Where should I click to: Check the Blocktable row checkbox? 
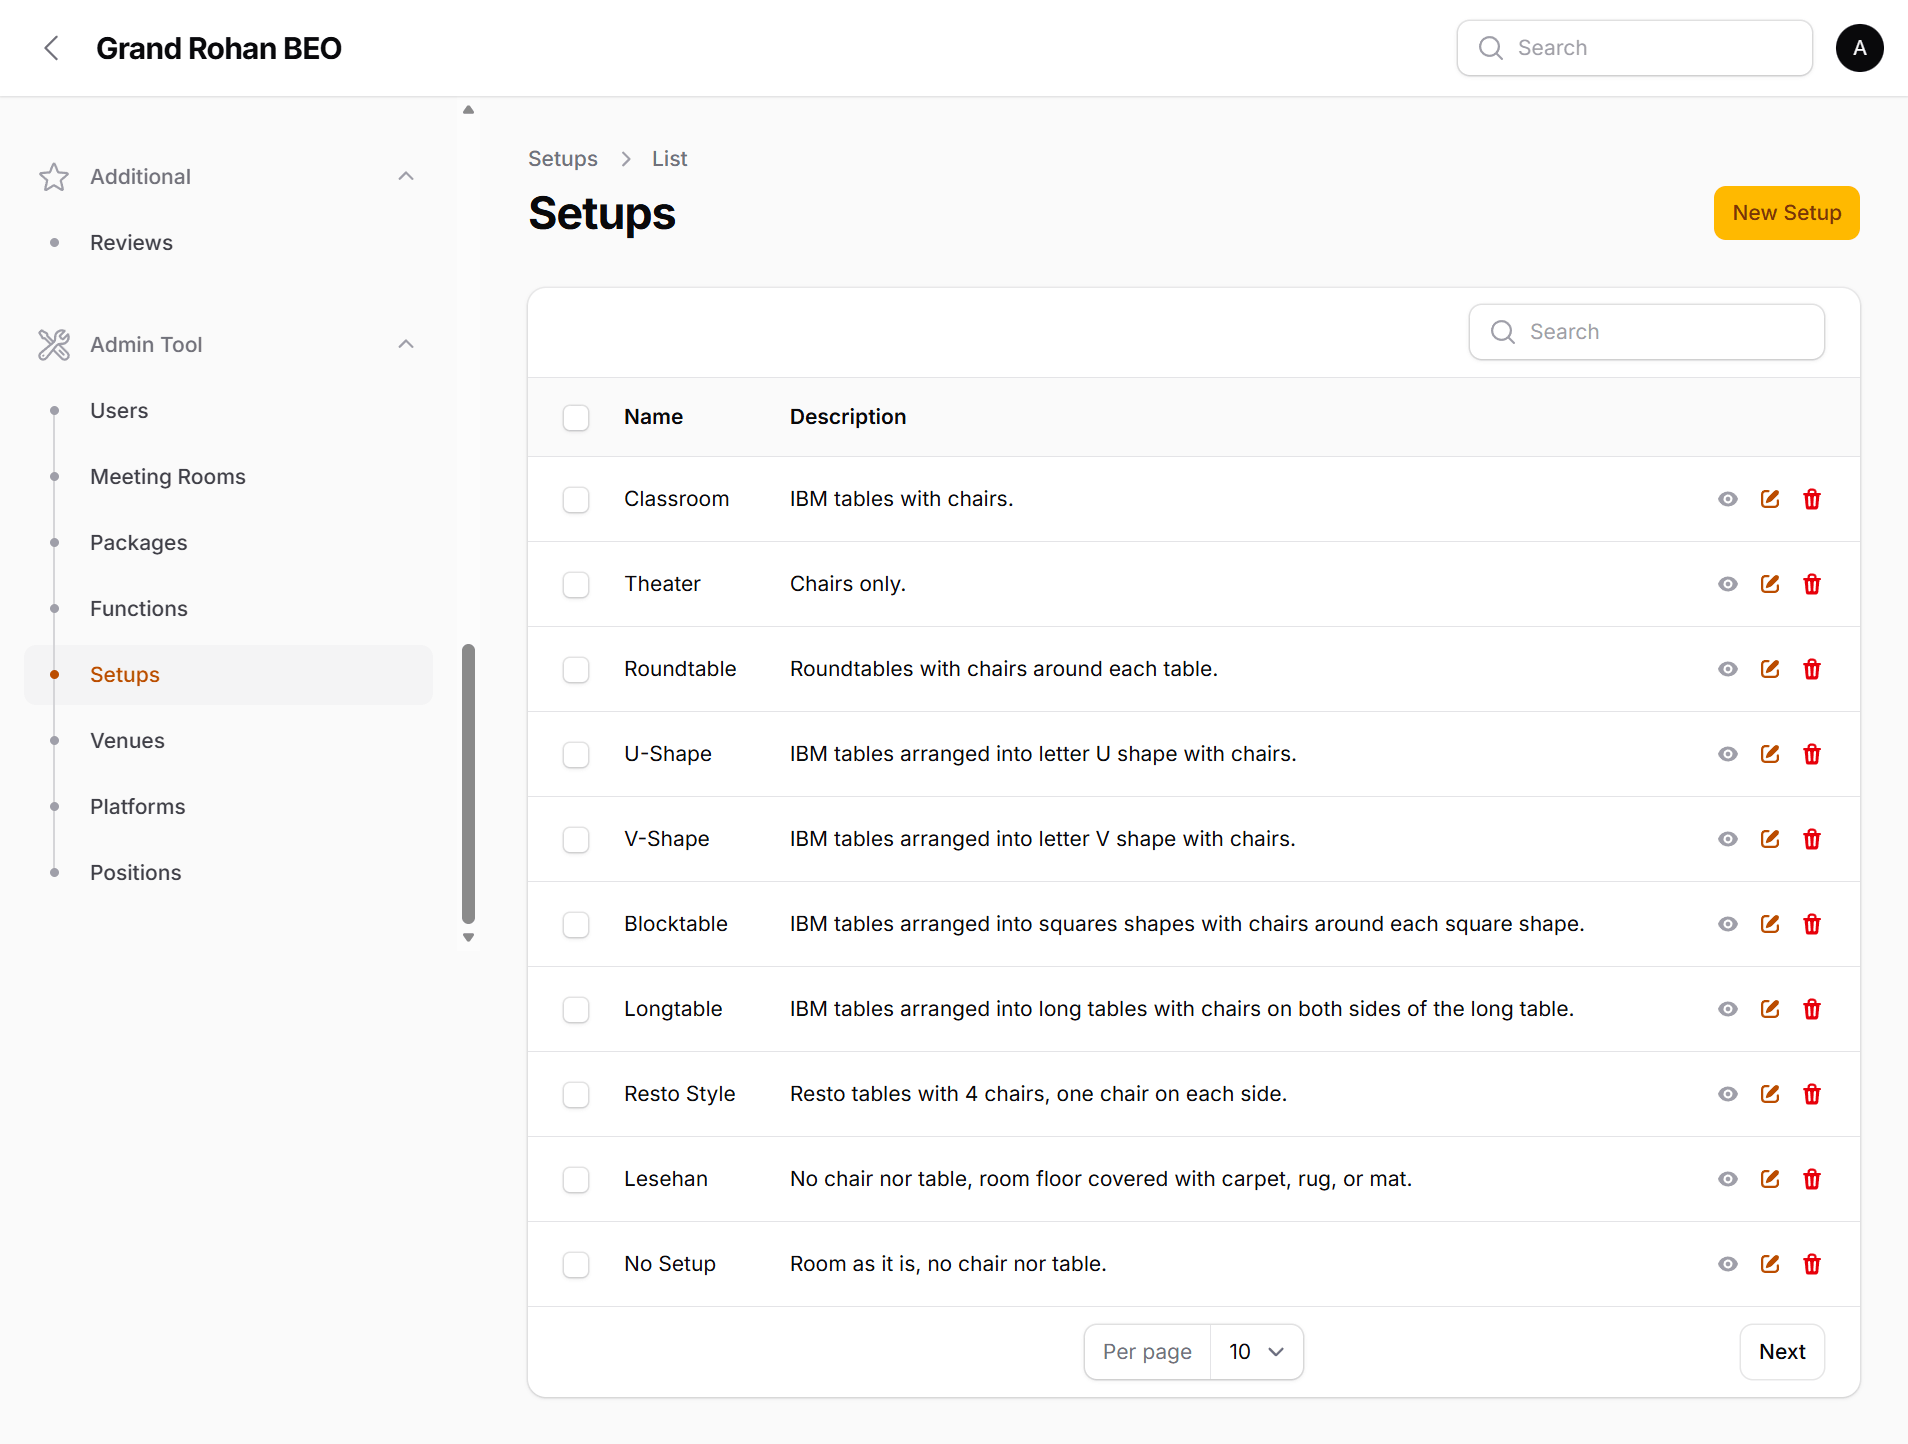576,924
